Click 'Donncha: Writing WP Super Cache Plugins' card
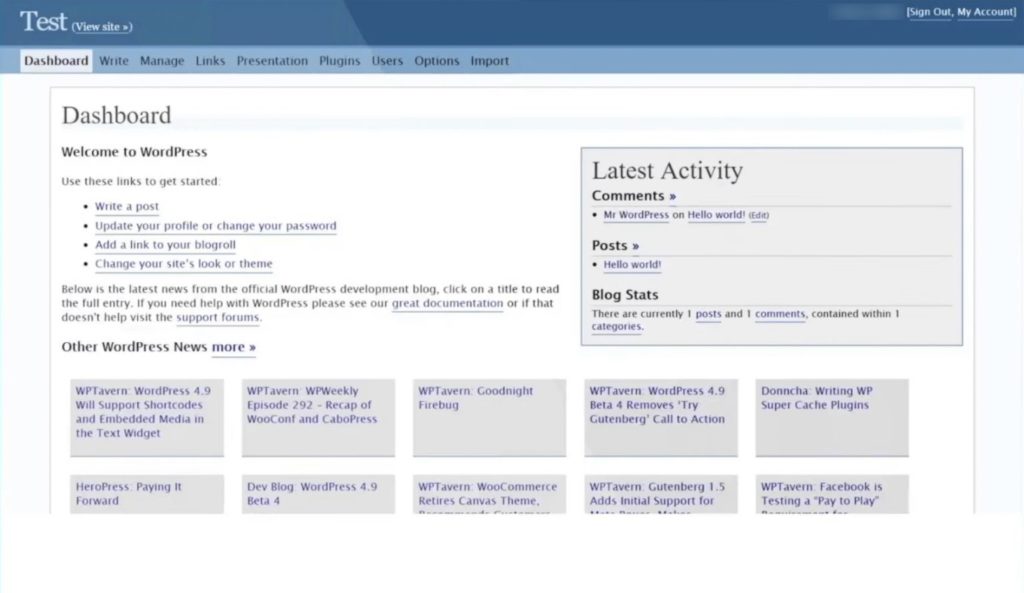This screenshot has height=593, width=1024. [832, 417]
